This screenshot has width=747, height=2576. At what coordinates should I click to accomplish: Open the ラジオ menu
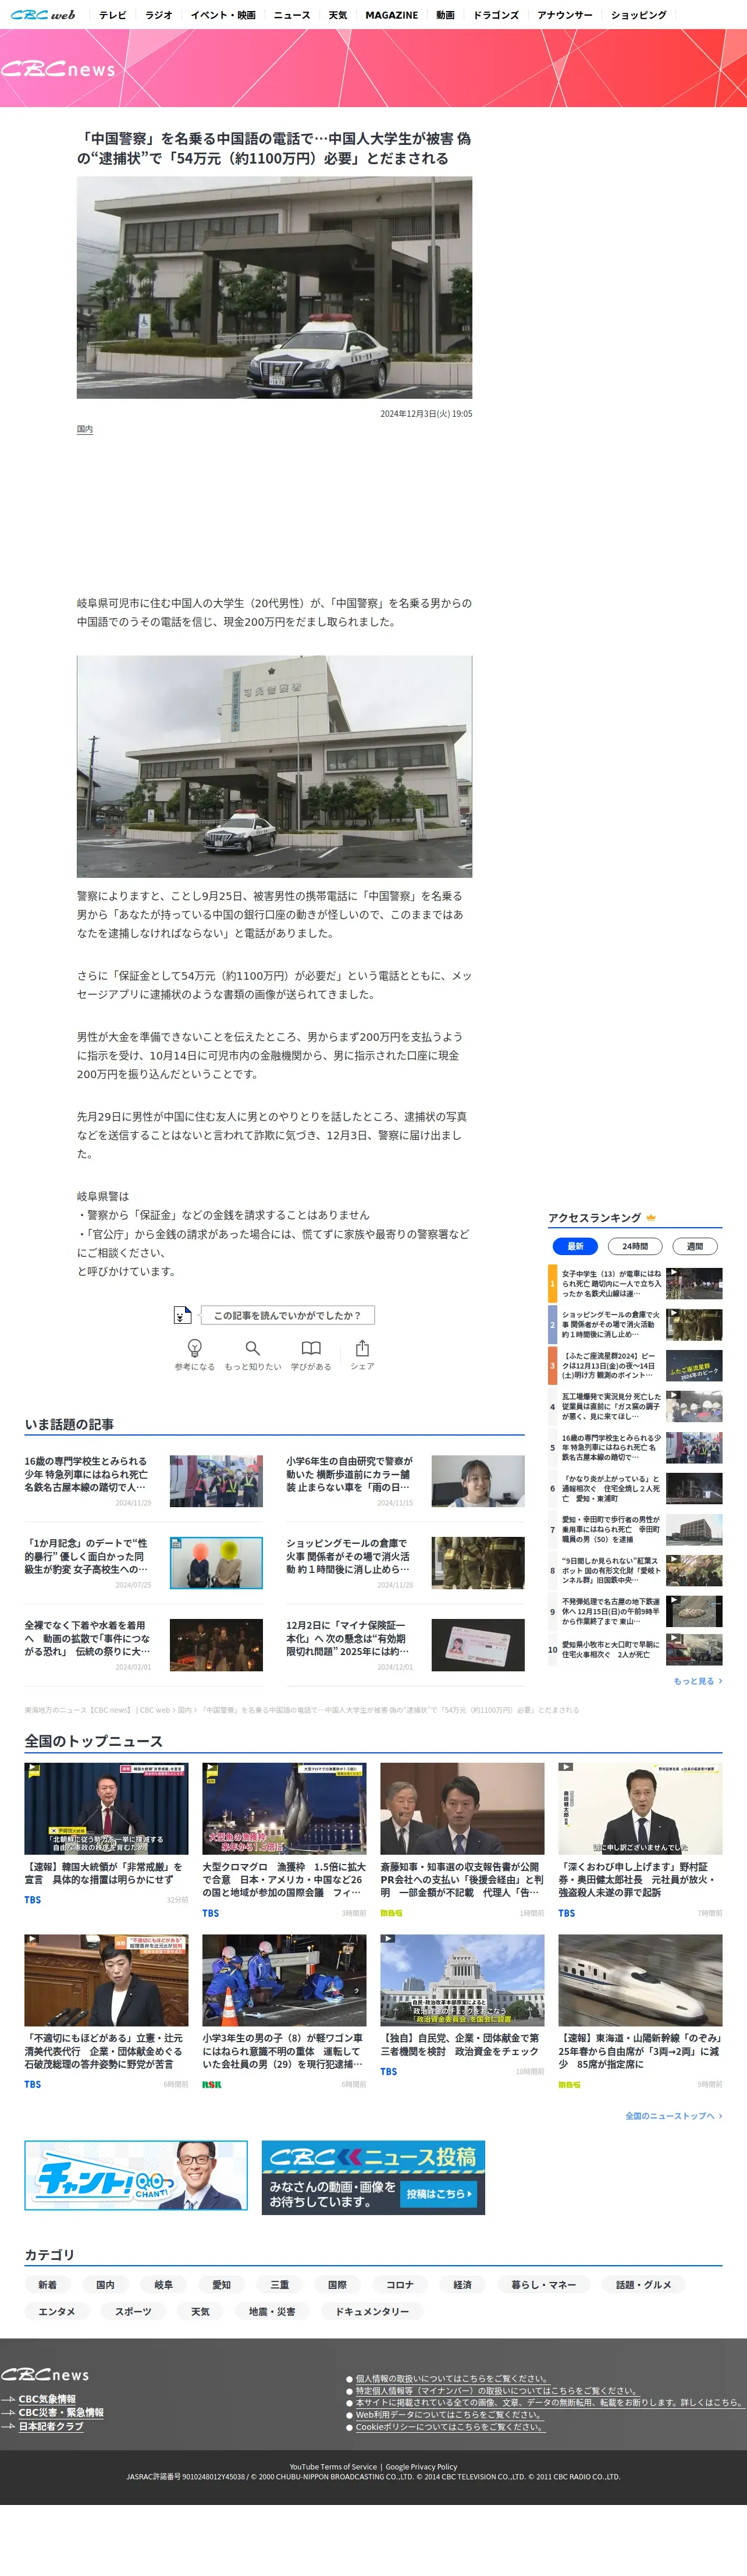(159, 15)
